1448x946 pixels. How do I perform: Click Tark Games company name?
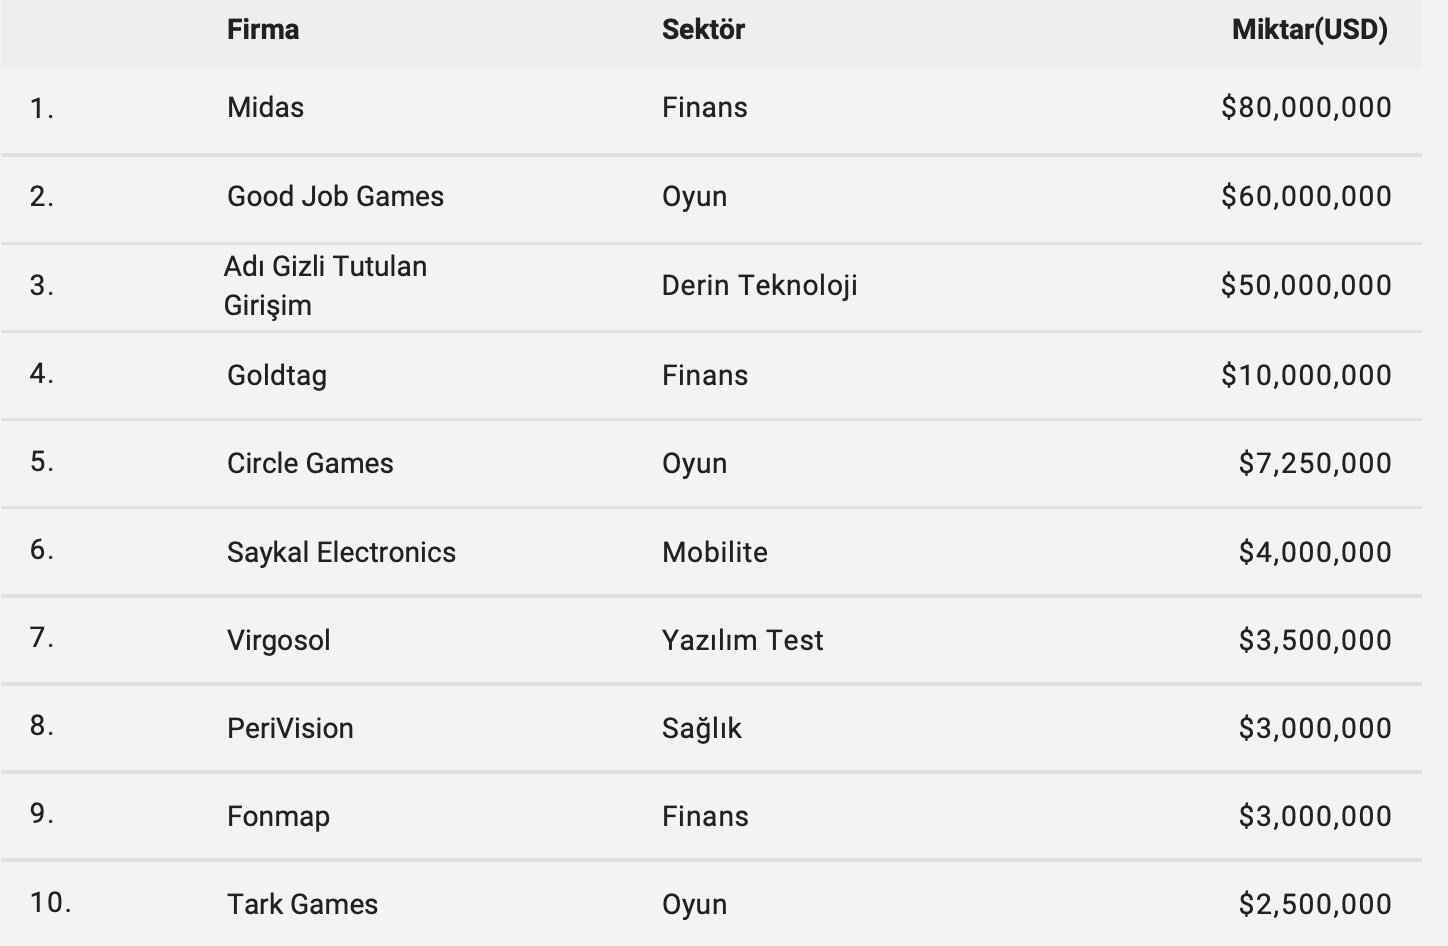coord(302,905)
